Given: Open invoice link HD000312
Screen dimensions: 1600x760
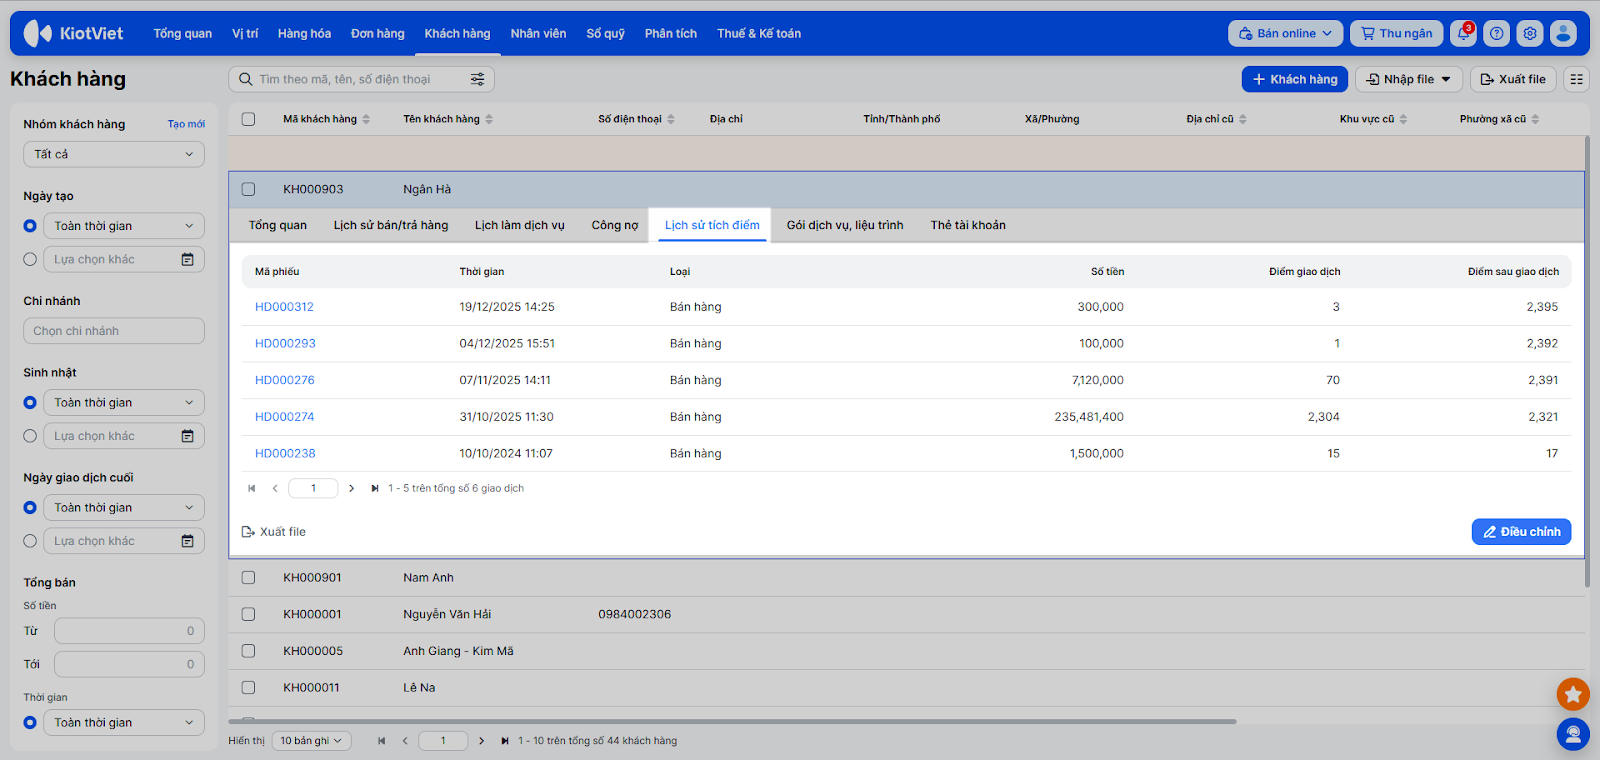Looking at the screenshot, I should (x=284, y=307).
